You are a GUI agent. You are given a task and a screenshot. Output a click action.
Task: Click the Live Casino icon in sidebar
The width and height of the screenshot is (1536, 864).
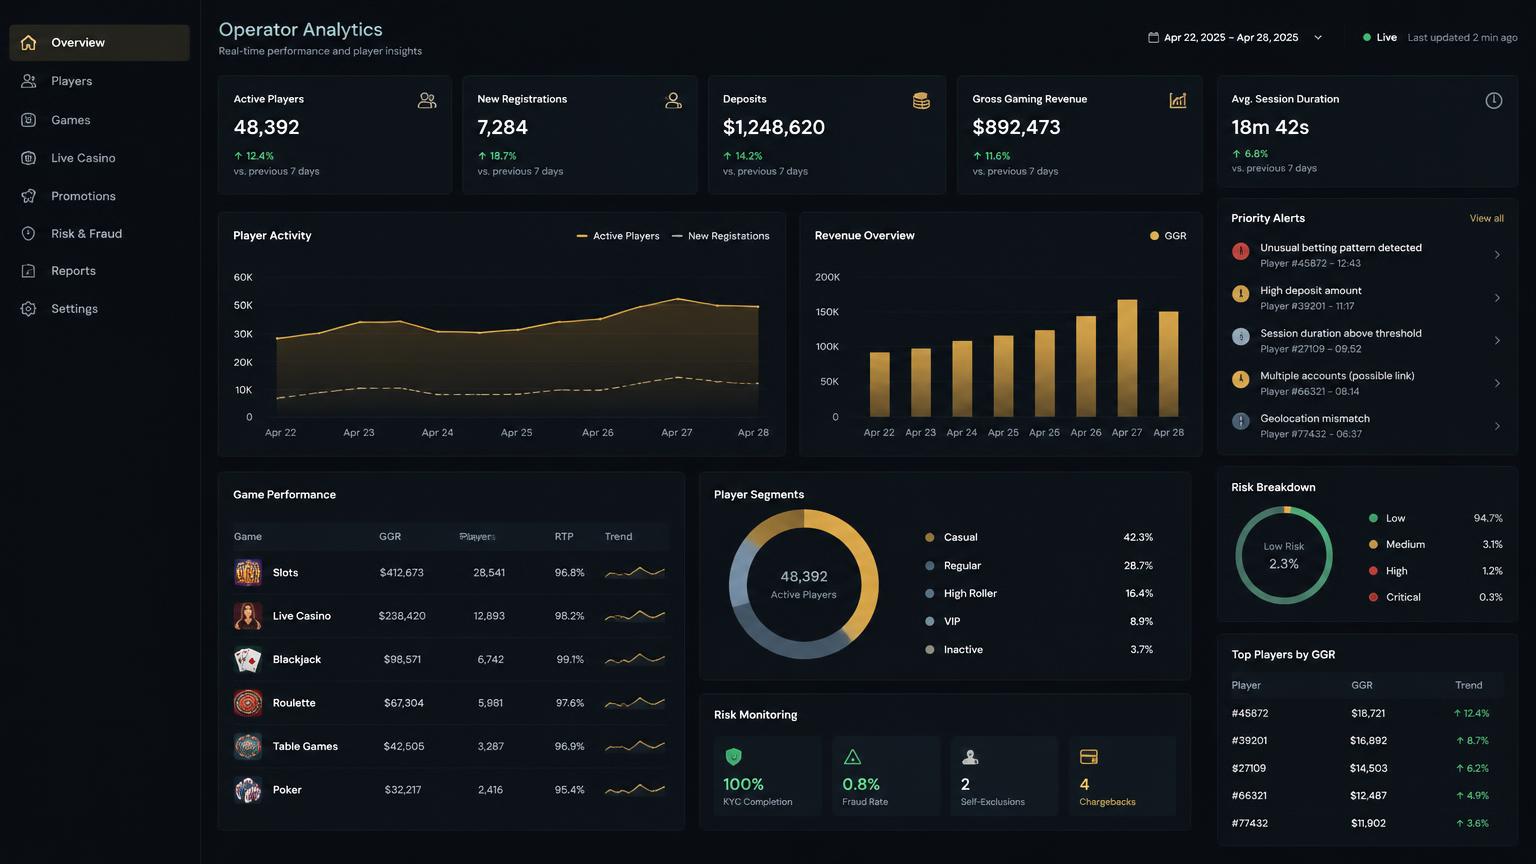click(x=28, y=158)
